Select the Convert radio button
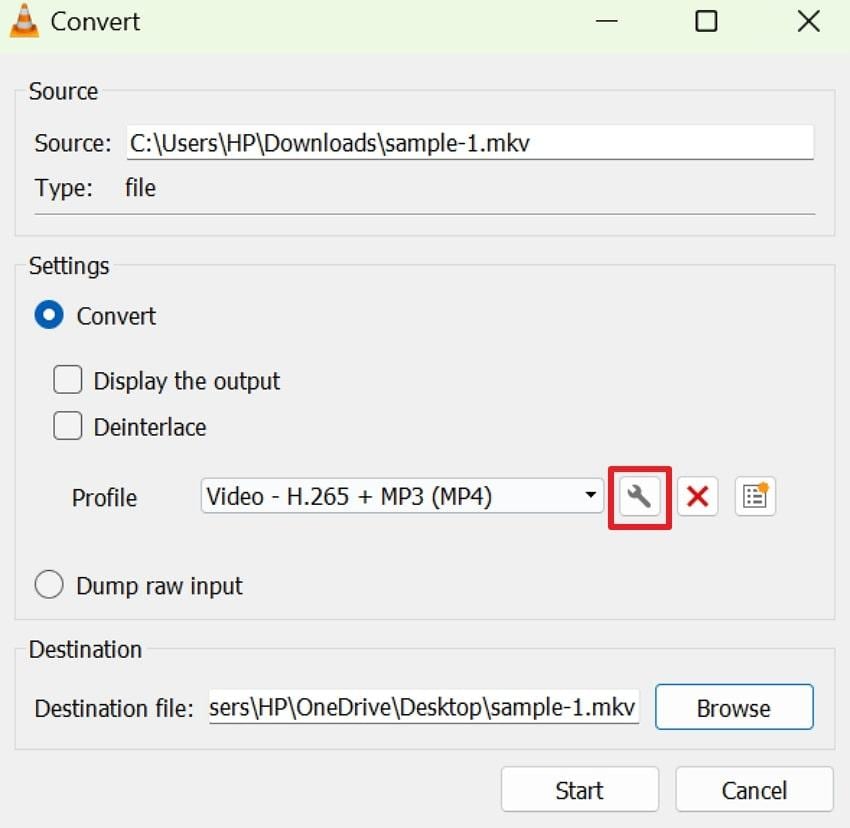This screenshot has height=828, width=850. tap(48, 314)
